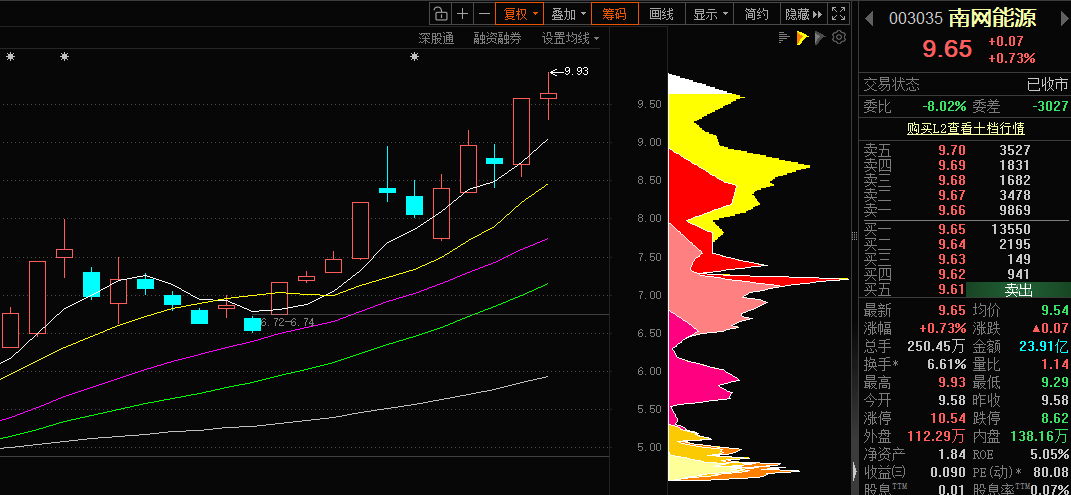Click the 换手 value 6.61%
Image resolution: width=1071 pixels, height=495 pixels.
click(x=947, y=364)
